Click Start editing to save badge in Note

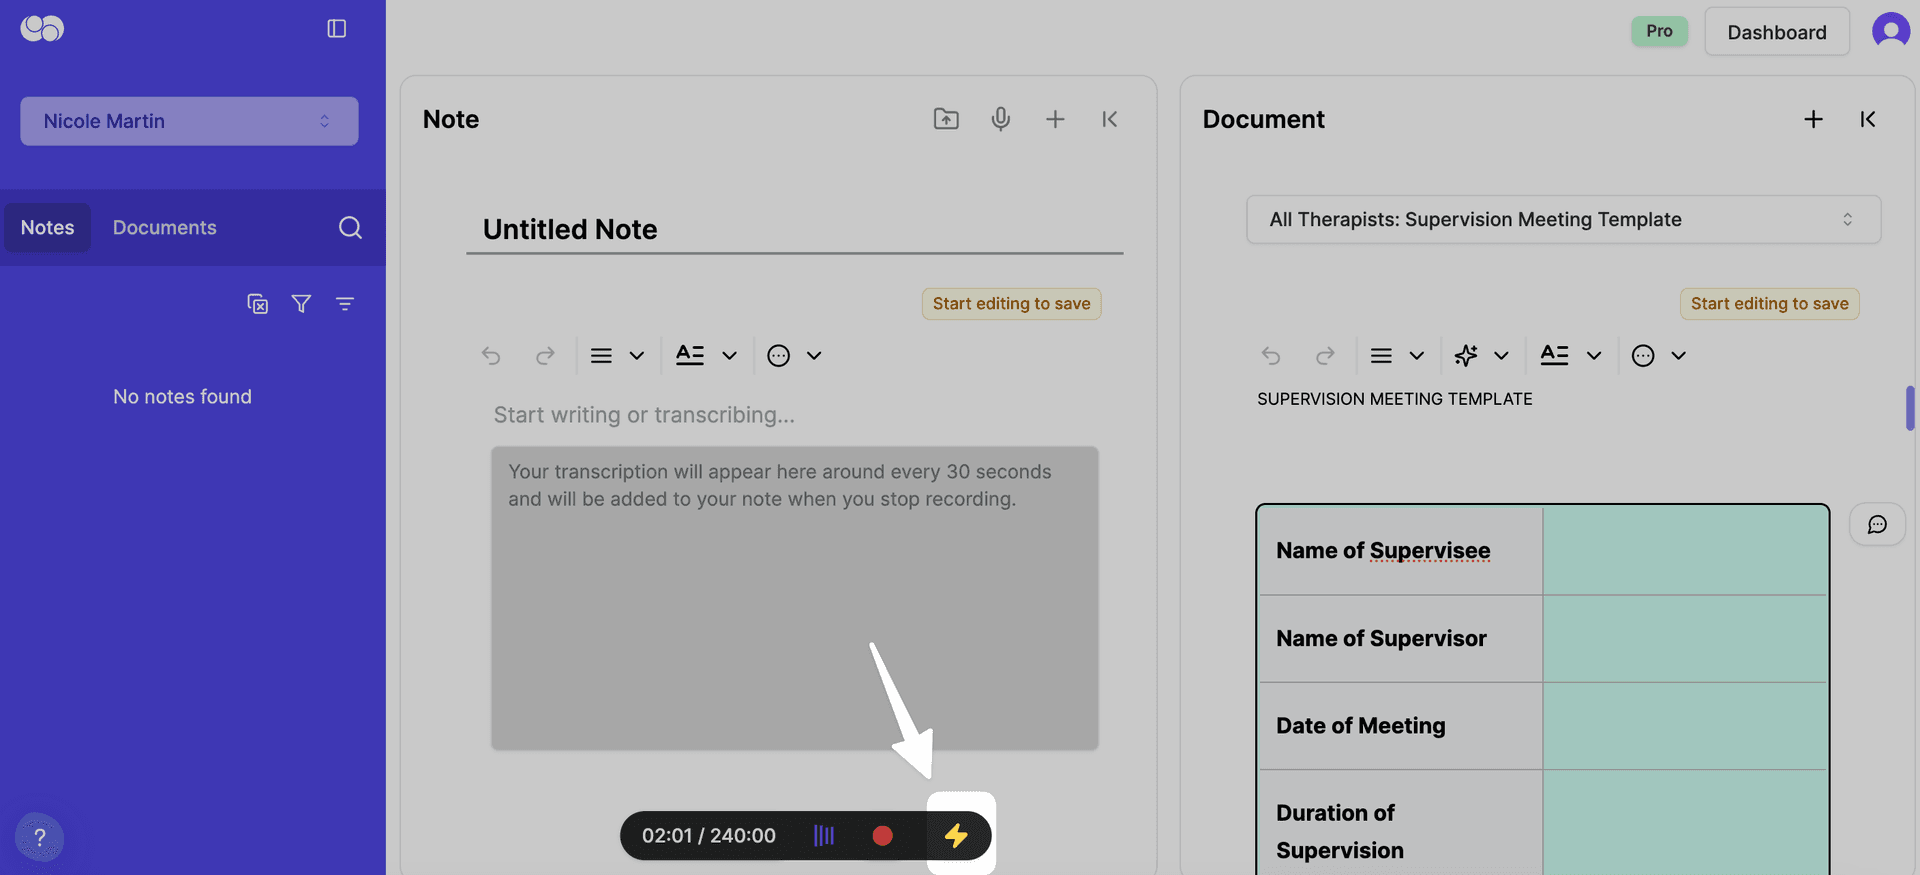click(x=1011, y=304)
